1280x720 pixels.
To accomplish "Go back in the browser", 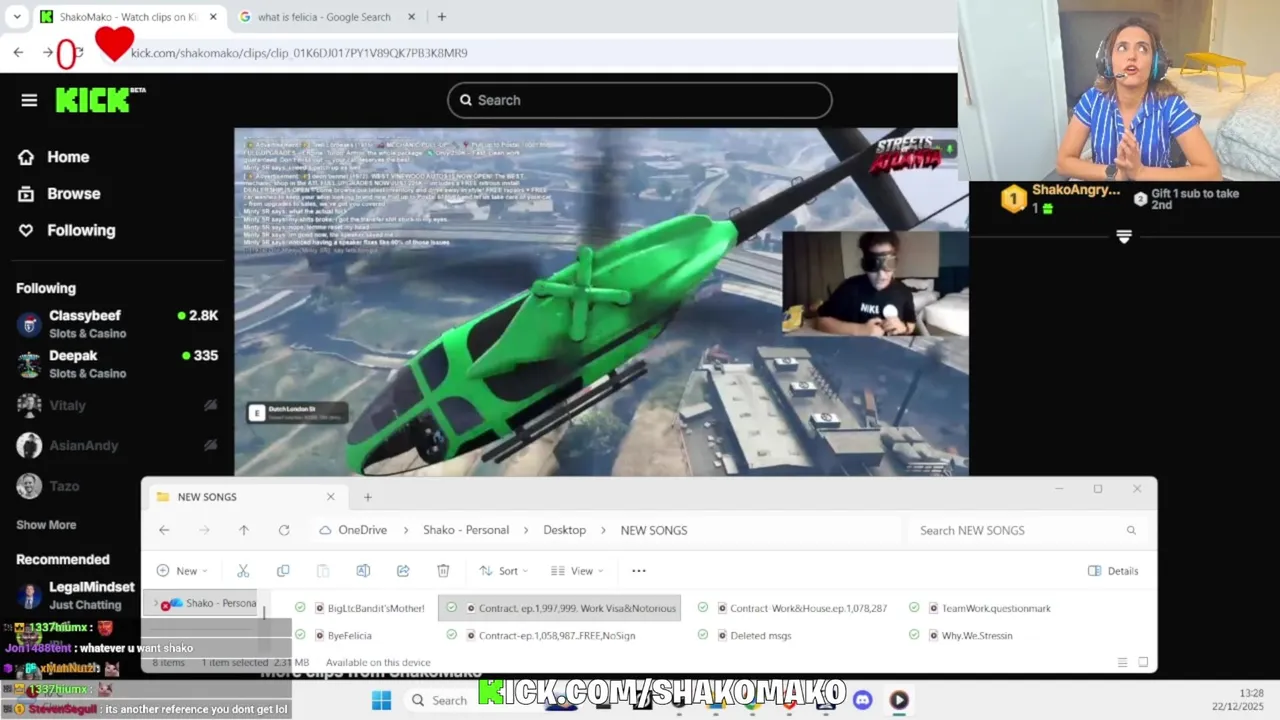I will pyautogui.click(x=18, y=52).
